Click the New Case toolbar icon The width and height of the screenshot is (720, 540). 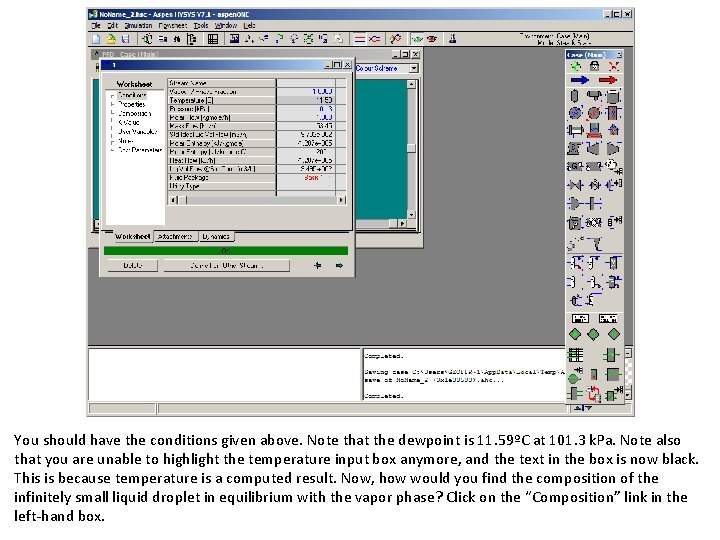tap(96, 39)
